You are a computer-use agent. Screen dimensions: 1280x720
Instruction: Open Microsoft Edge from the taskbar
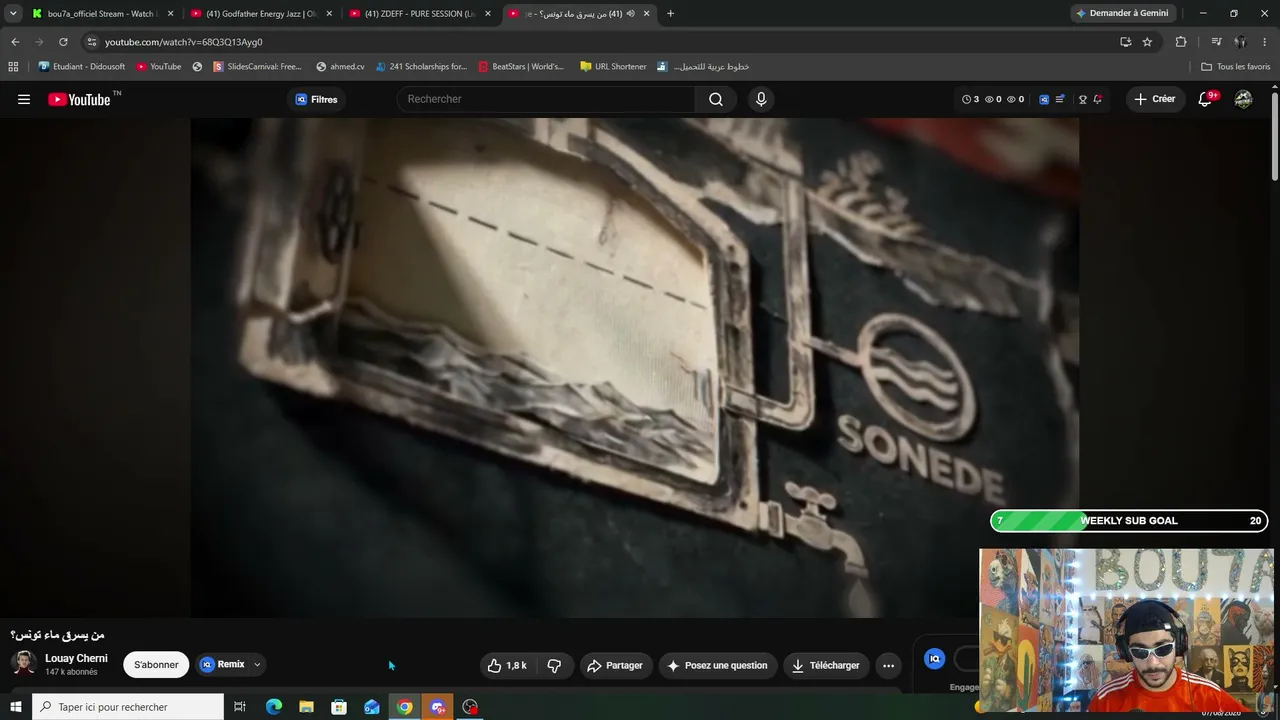coord(274,707)
